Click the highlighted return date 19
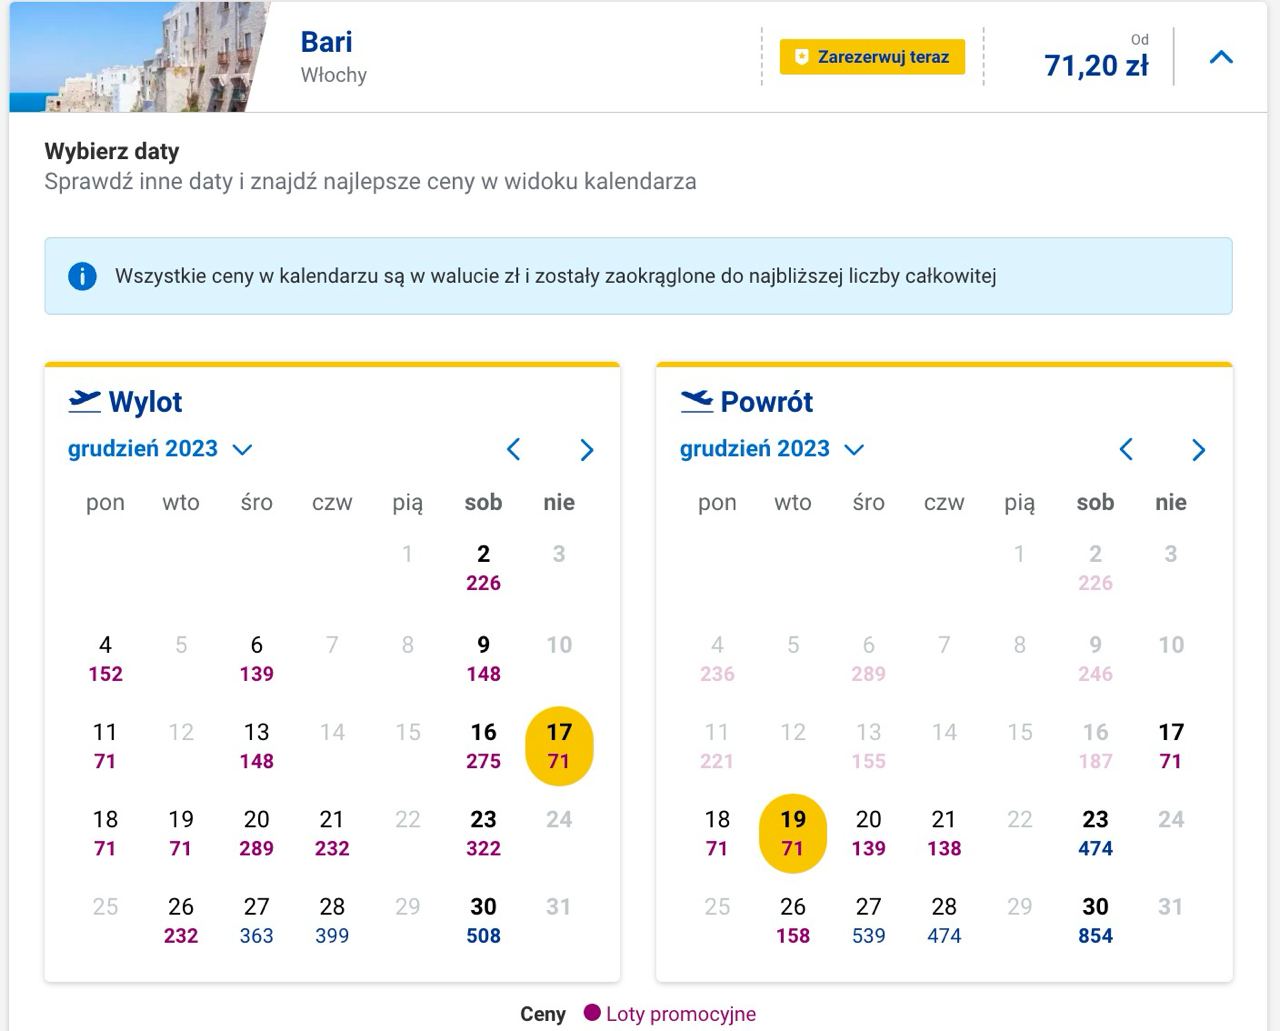This screenshot has height=1031, width=1280. tap(793, 834)
